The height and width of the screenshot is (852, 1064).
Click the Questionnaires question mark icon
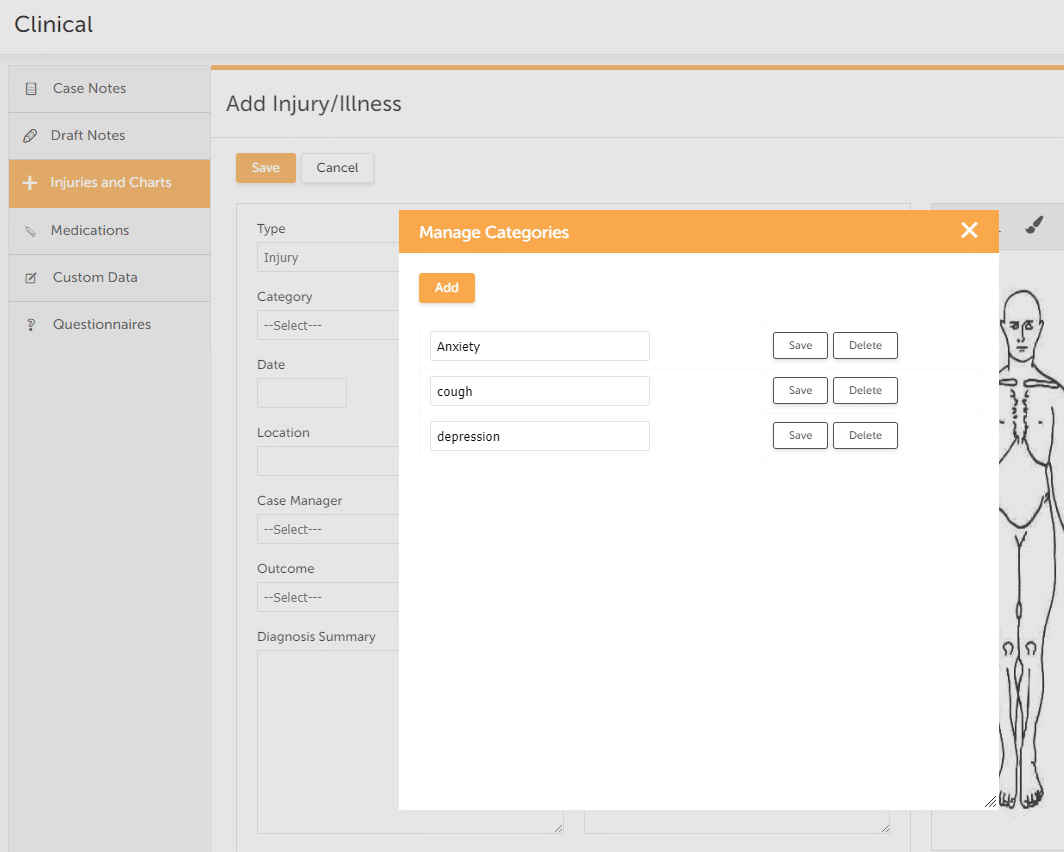tap(30, 324)
